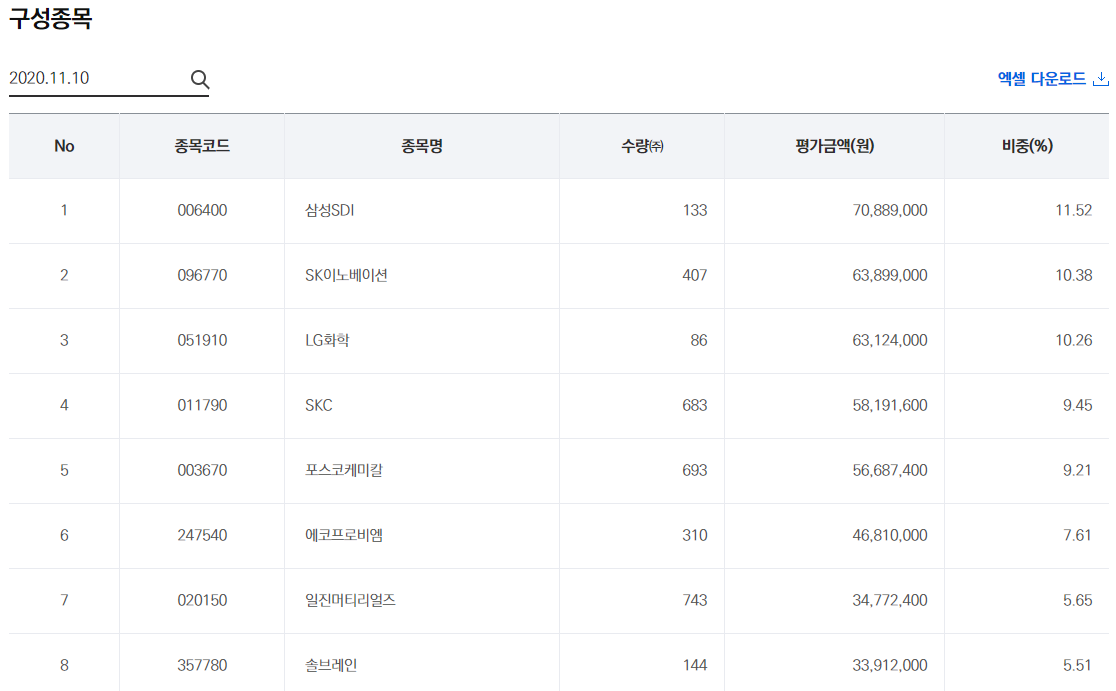Viewport: 1116px width, 691px height.
Task: Select stock code 011790
Action: (202, 406)
